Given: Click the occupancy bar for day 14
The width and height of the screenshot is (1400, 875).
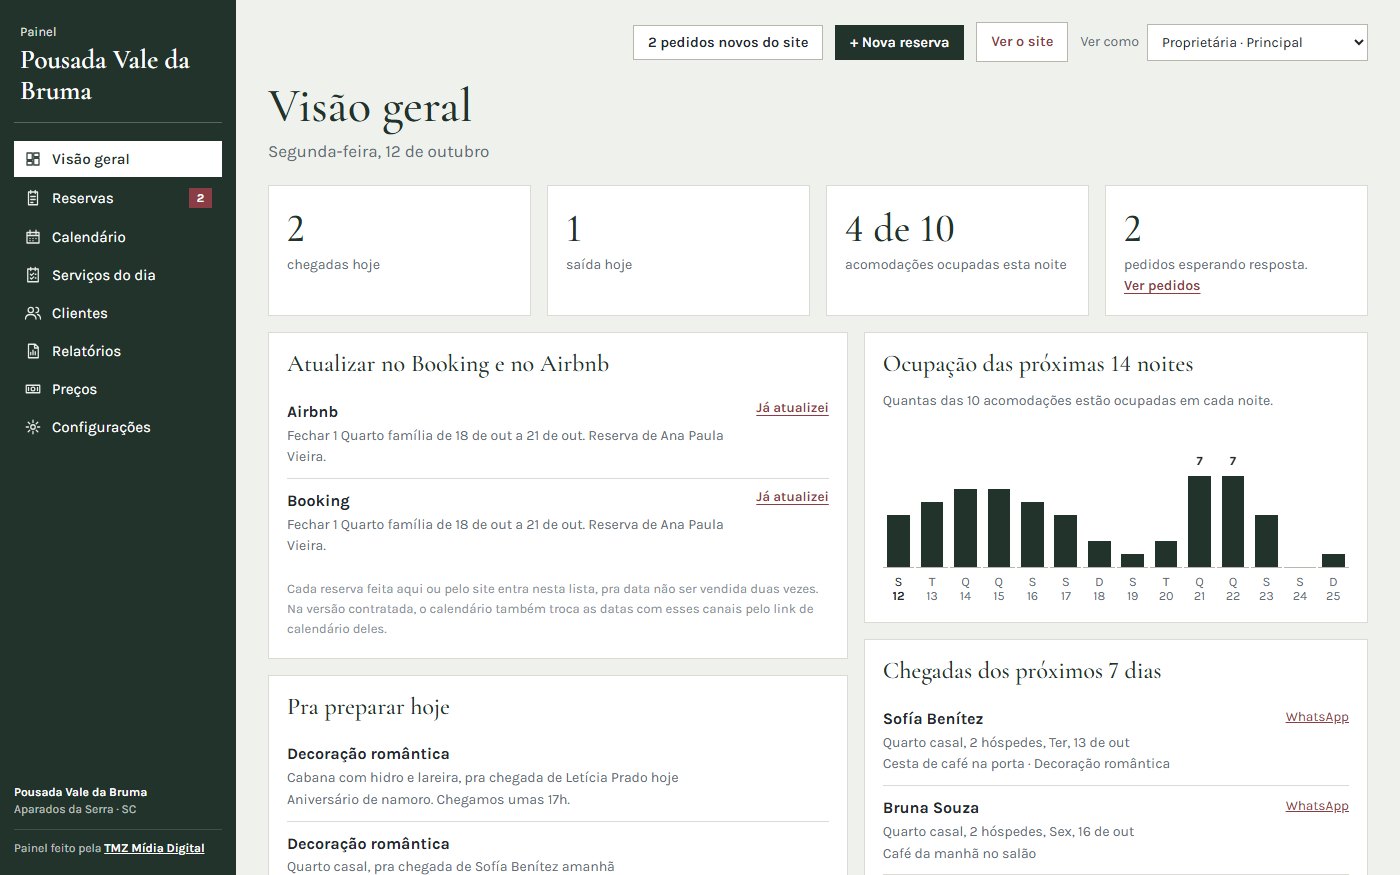Looking at the screenshot, I should [965, 528].
